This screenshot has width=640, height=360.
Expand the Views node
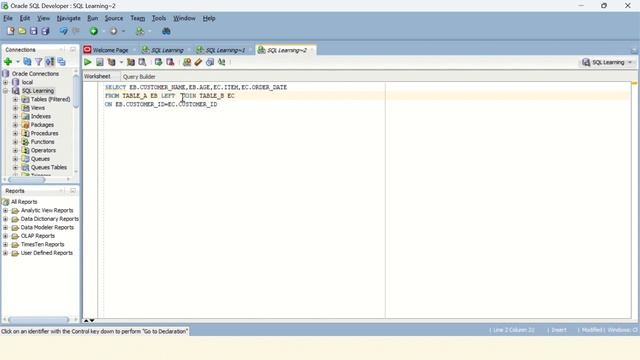pos(15,108)
